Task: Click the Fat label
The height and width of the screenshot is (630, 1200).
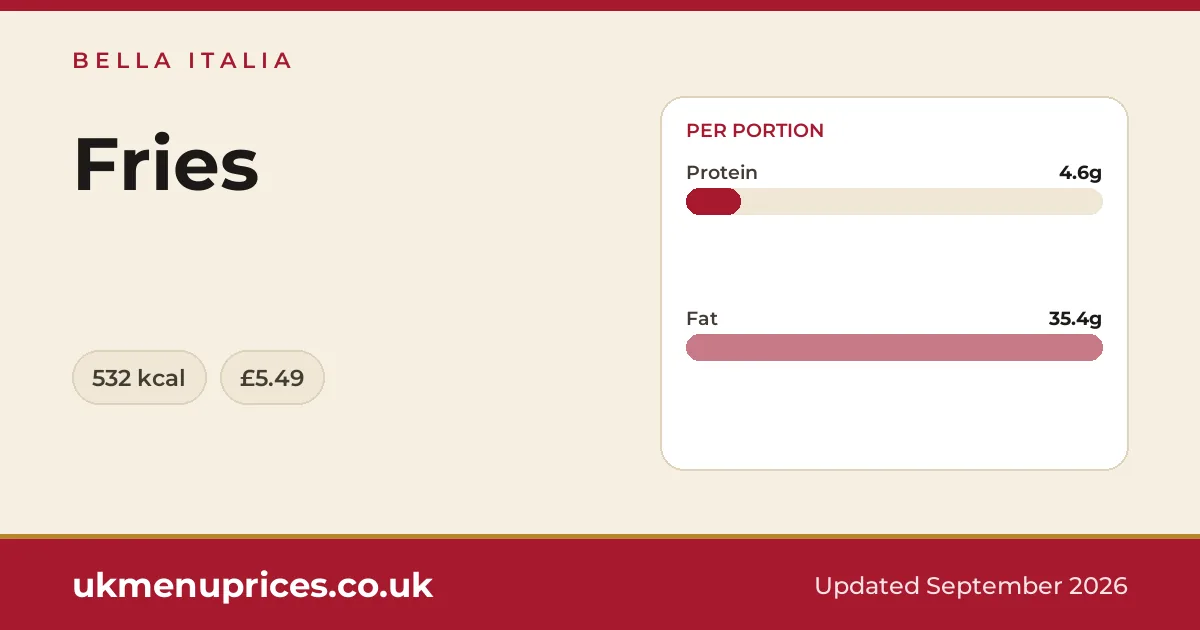Action: [x=702, y=319]
